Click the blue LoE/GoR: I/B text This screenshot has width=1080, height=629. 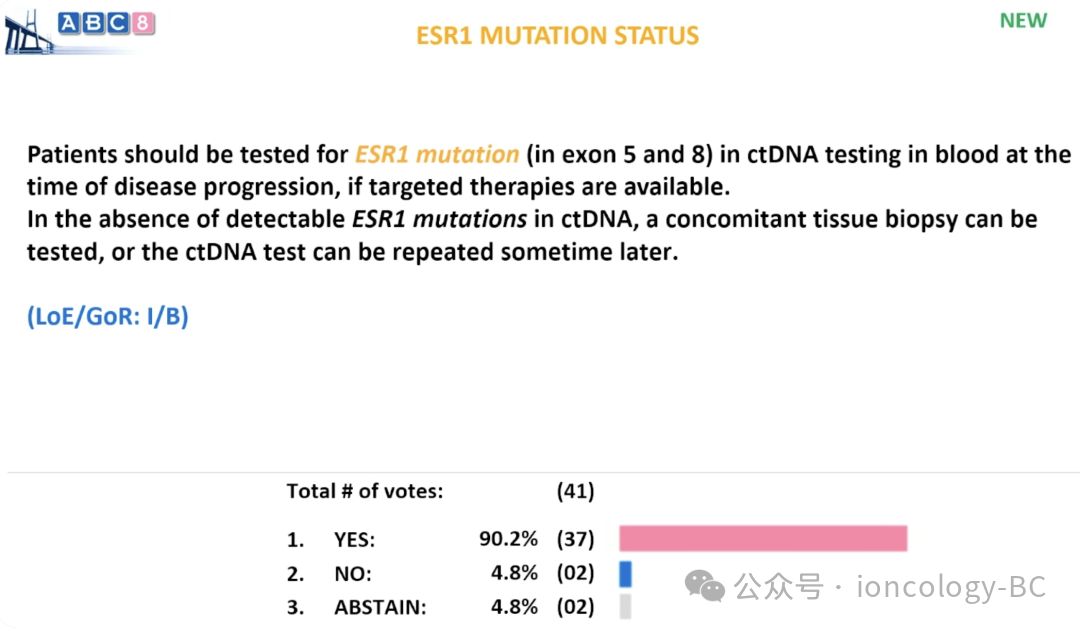point(108,317)
